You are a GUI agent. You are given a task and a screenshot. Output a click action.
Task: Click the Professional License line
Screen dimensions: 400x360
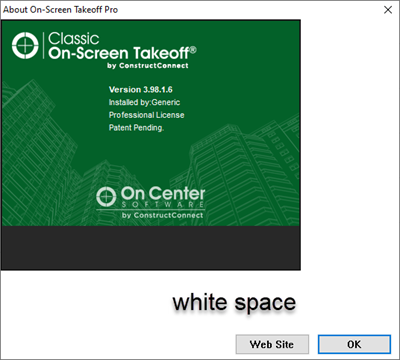point(146,115)
